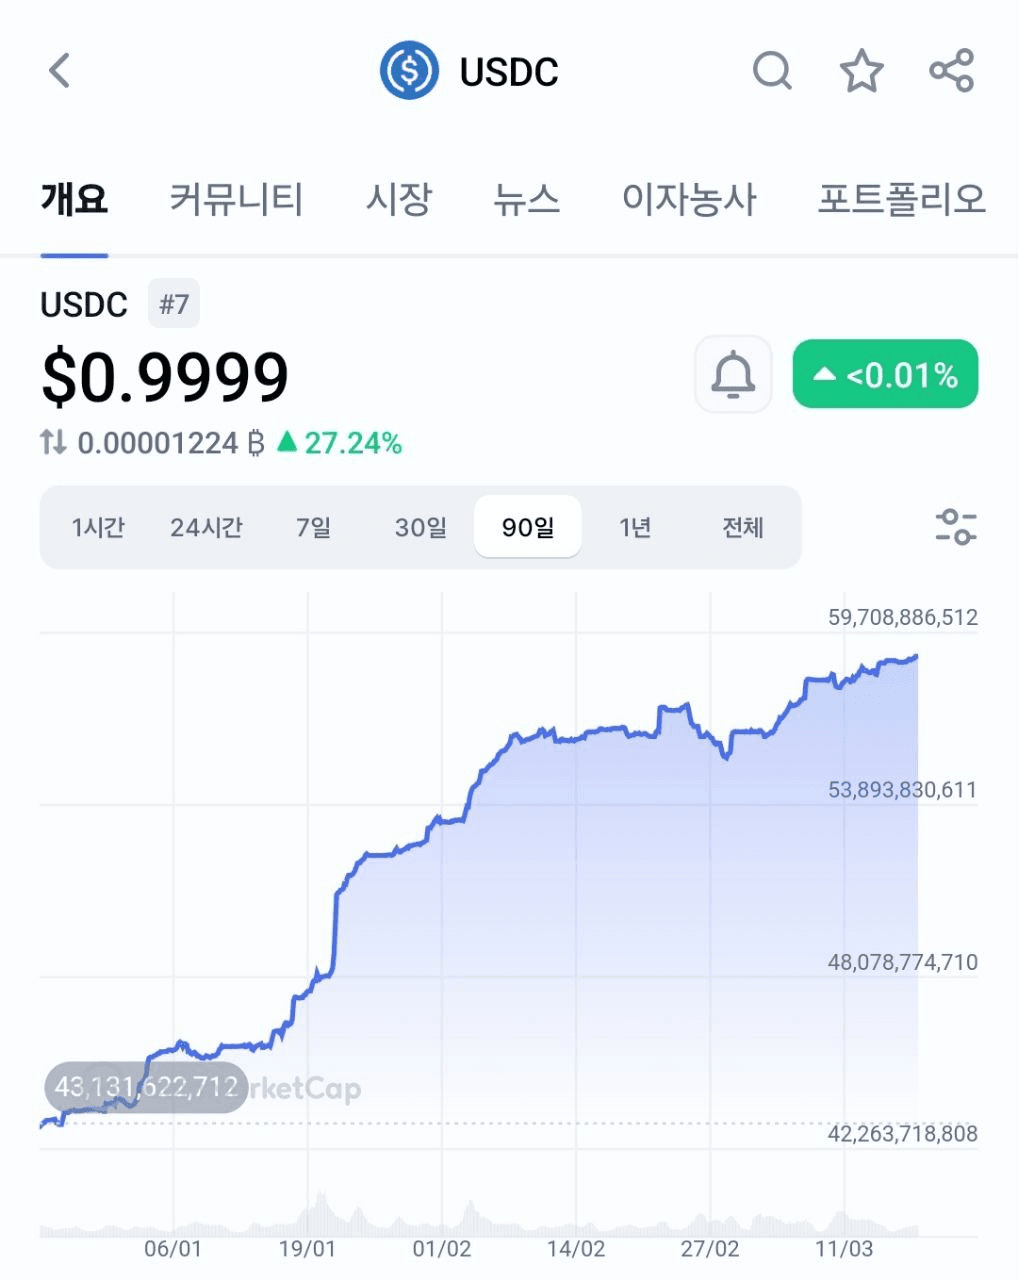This screenshot has height=1280, width=1018.
Task: Select the 7일 time range
Action: point(313,527)
